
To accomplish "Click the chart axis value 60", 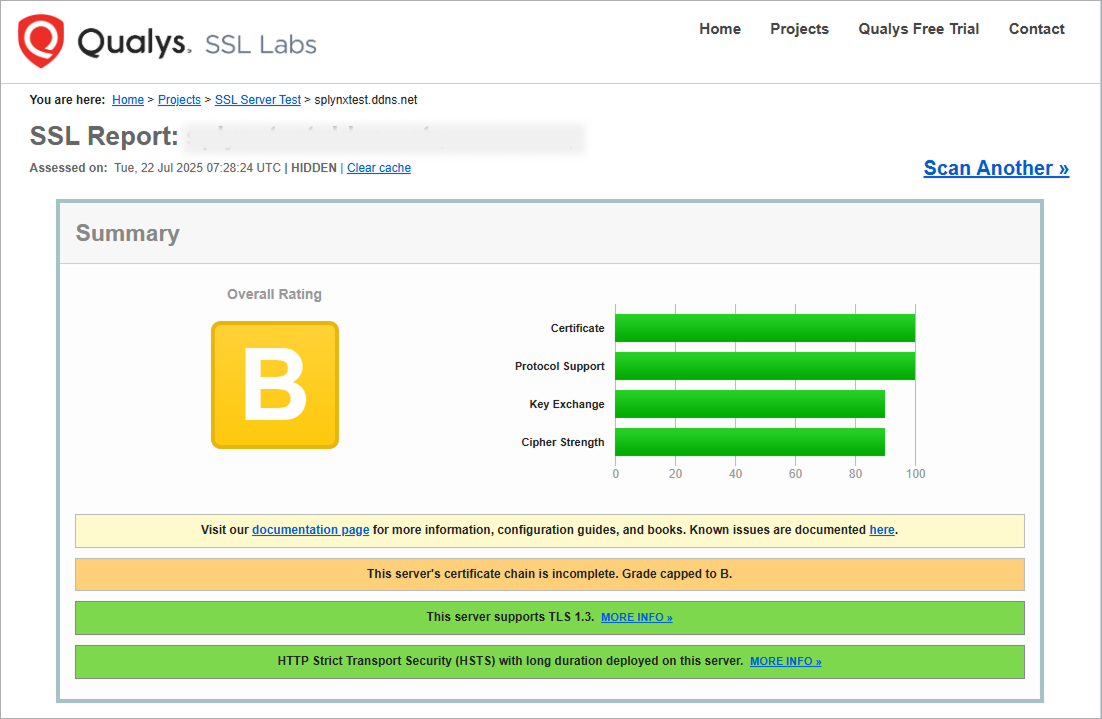I will click(x=796, y=474).
